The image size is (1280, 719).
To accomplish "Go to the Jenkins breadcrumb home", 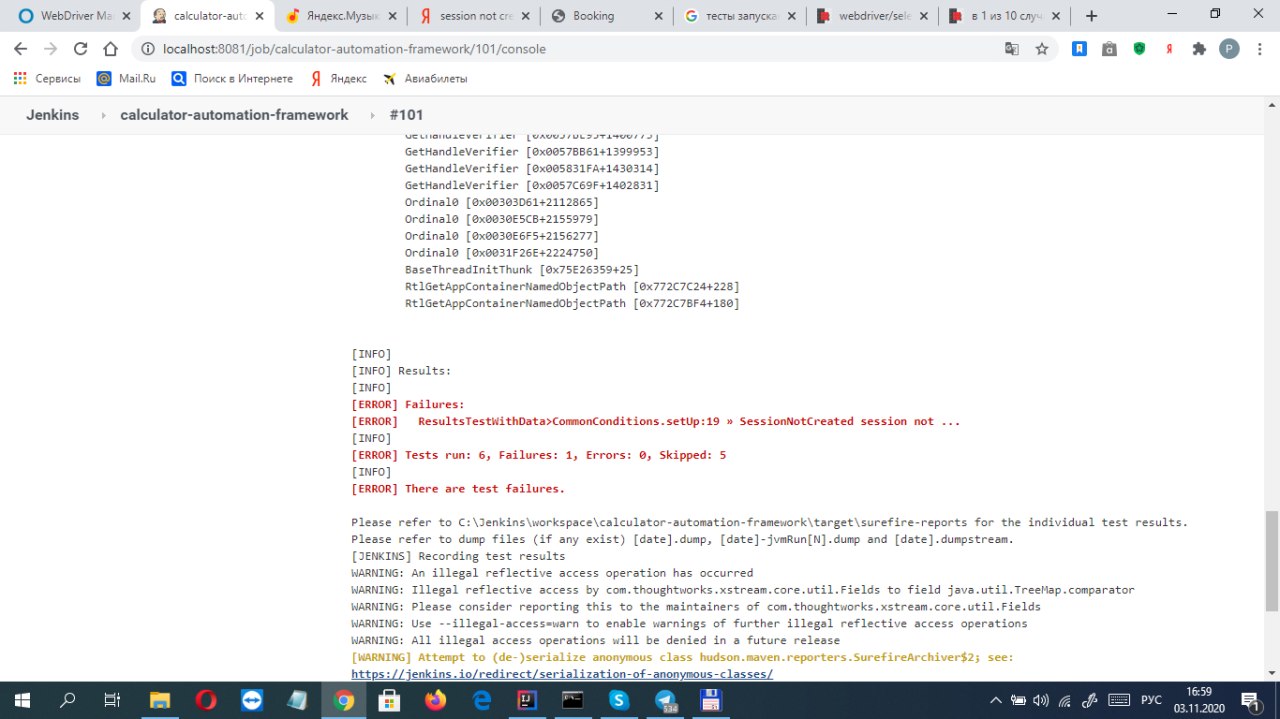I will coord(52,115).
